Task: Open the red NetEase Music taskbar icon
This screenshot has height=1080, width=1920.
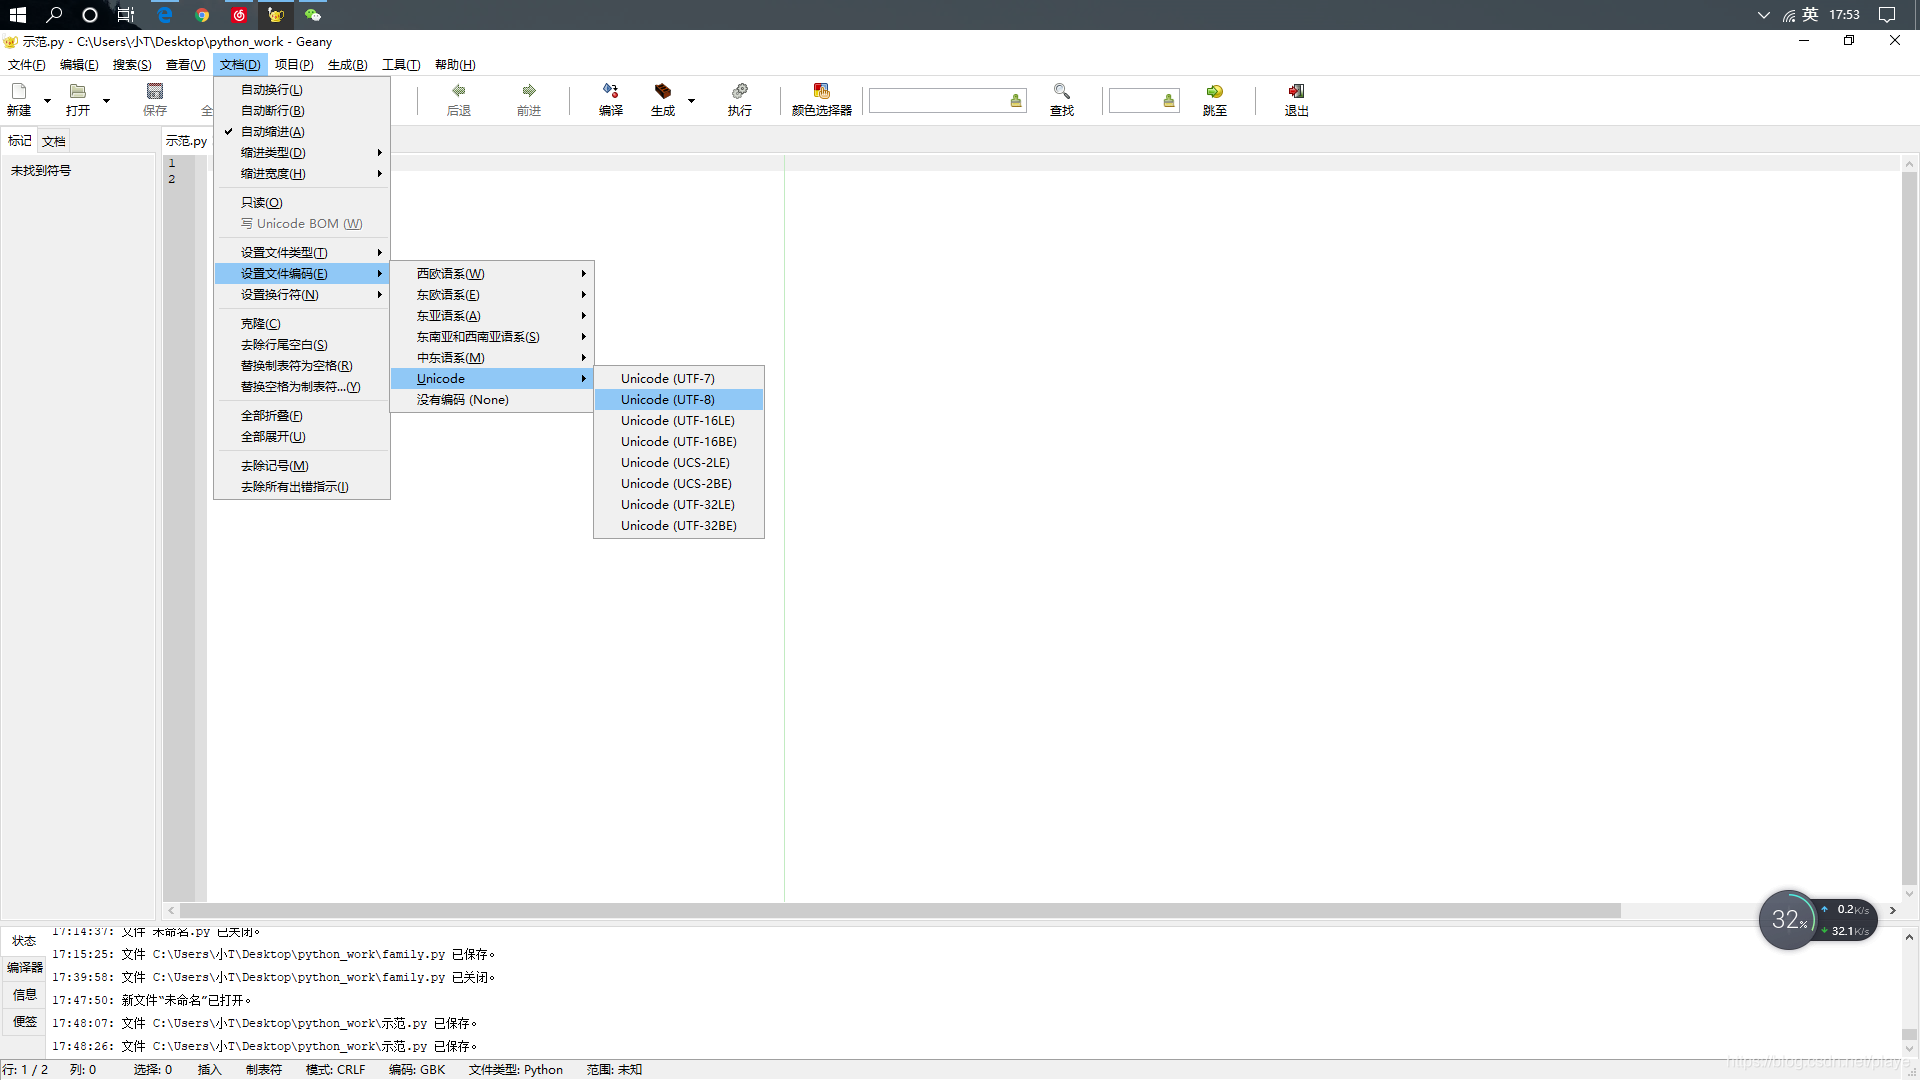Action: point(239,15)
